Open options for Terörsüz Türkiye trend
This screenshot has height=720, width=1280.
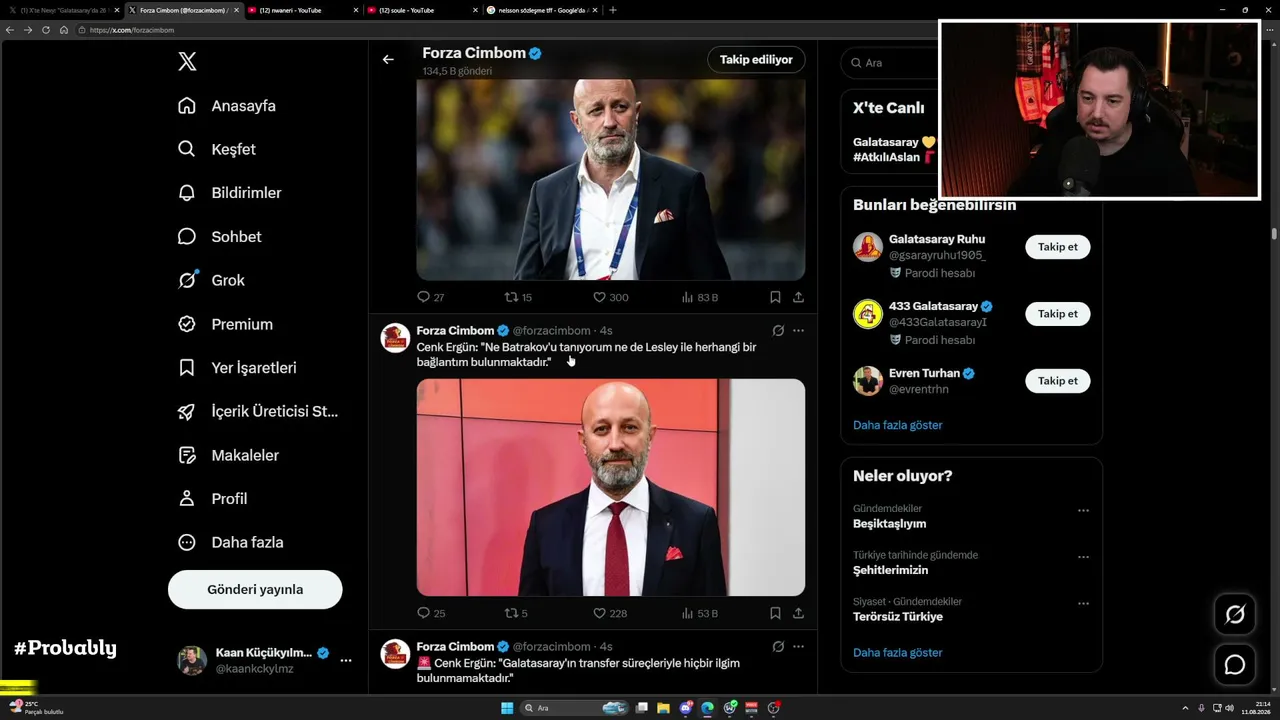tap(1083, 604)
